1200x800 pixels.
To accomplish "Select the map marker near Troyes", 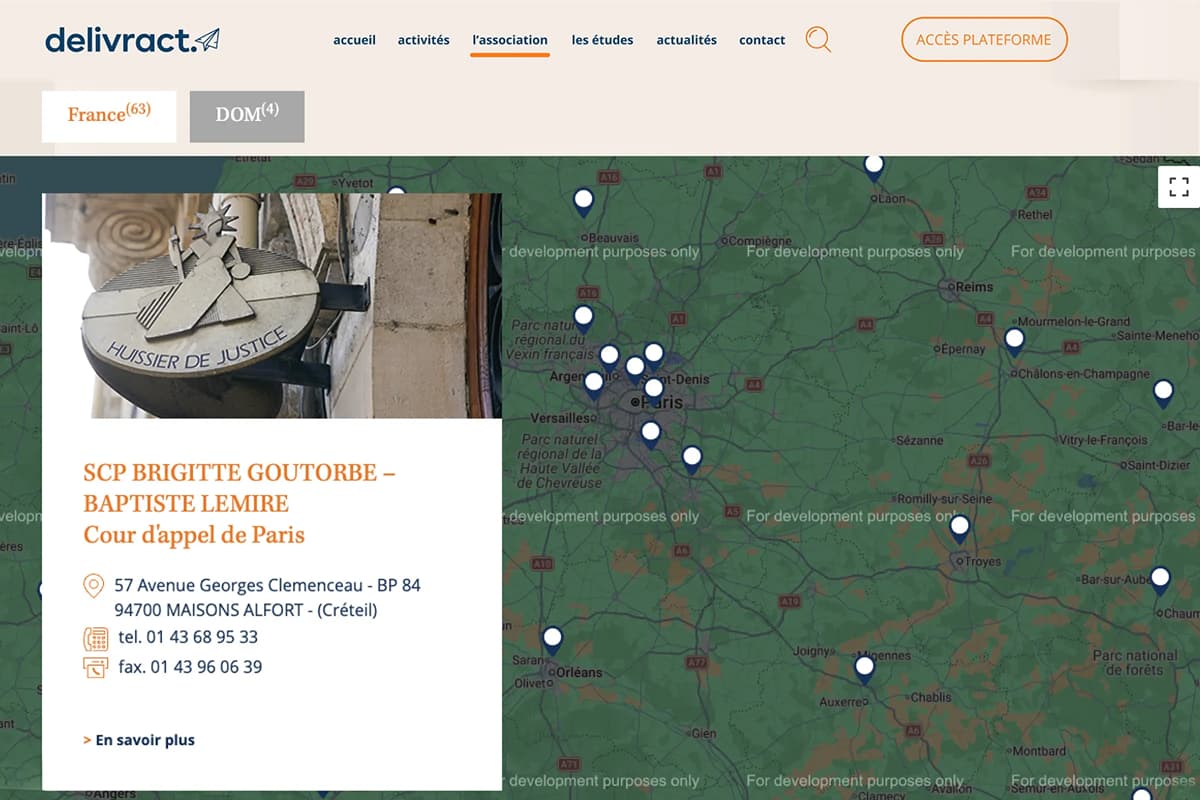I will (x=959, y=526).
